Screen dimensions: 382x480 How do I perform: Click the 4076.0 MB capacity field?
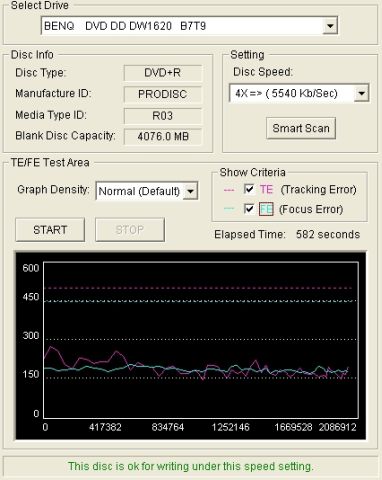click(x=163, y=136)
